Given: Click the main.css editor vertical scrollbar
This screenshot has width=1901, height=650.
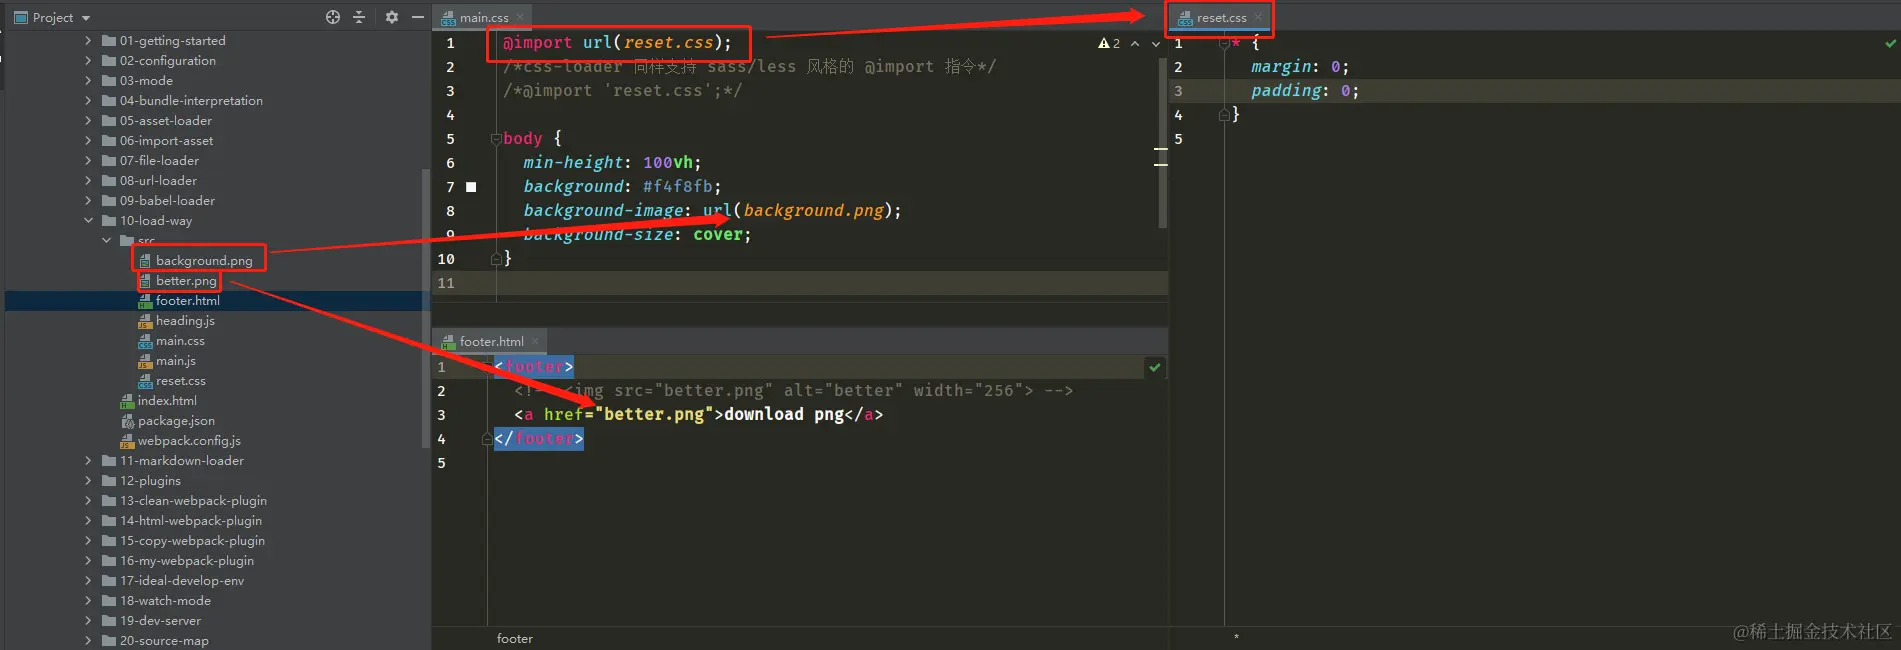Looking at the screenshot, I should tap(1162, 143).
